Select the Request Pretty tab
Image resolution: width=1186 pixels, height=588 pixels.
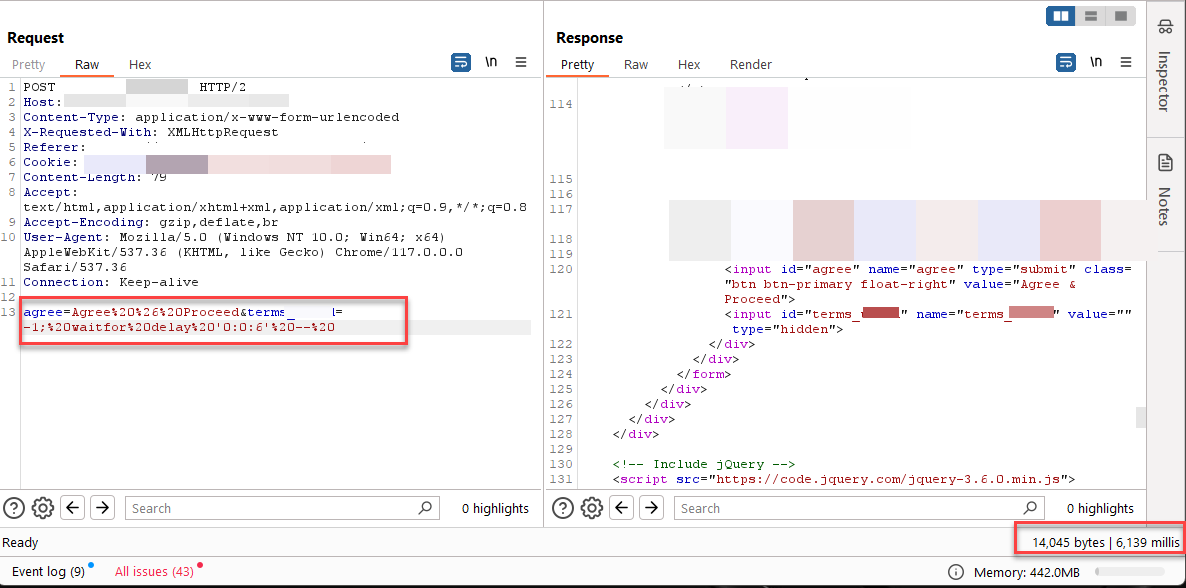pos(29,65)
